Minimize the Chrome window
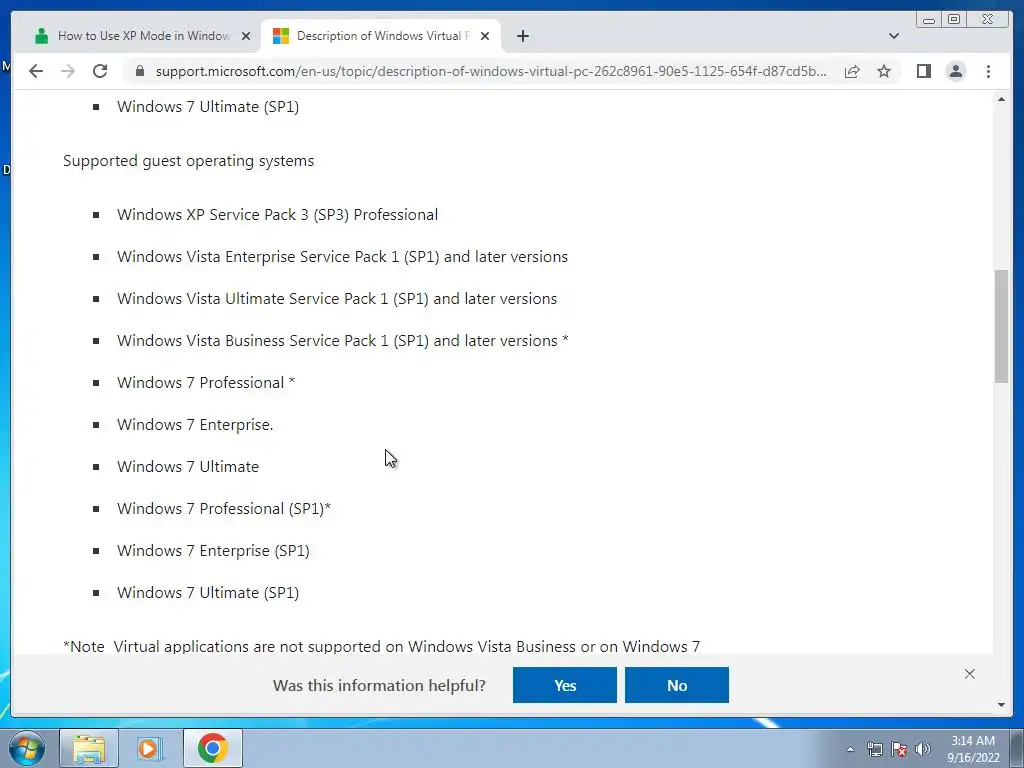 (929, 20)
